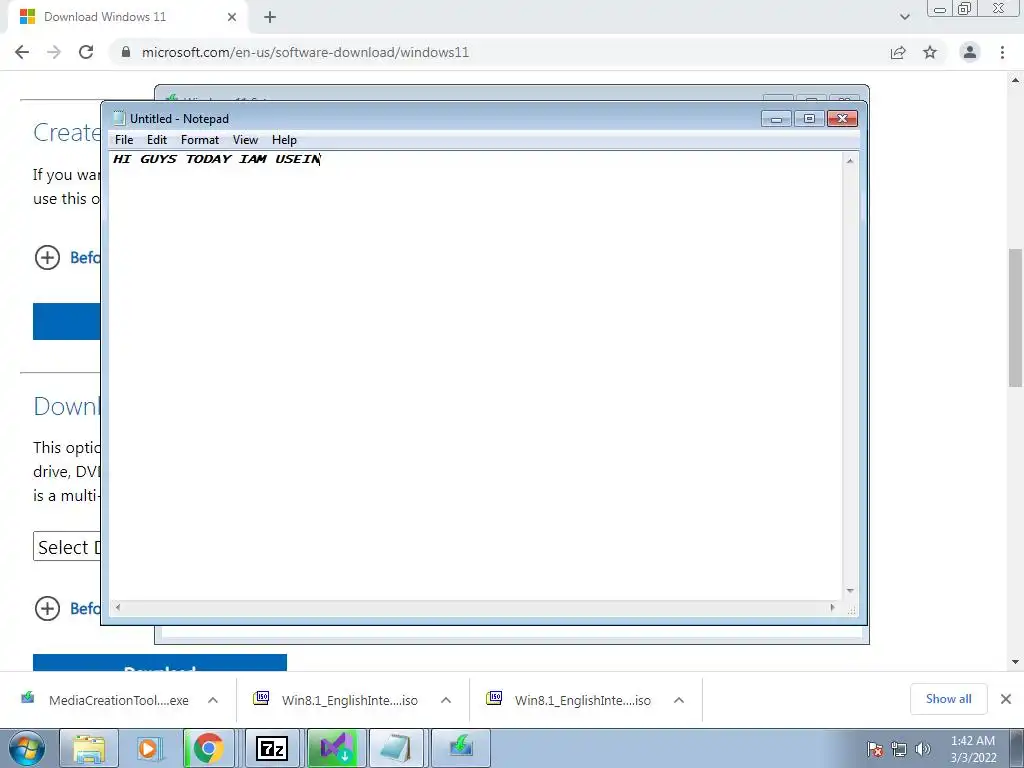Open a new Chrome tab
The height and width of the screenshot is (768, 1024).
(x=270, y=17)
